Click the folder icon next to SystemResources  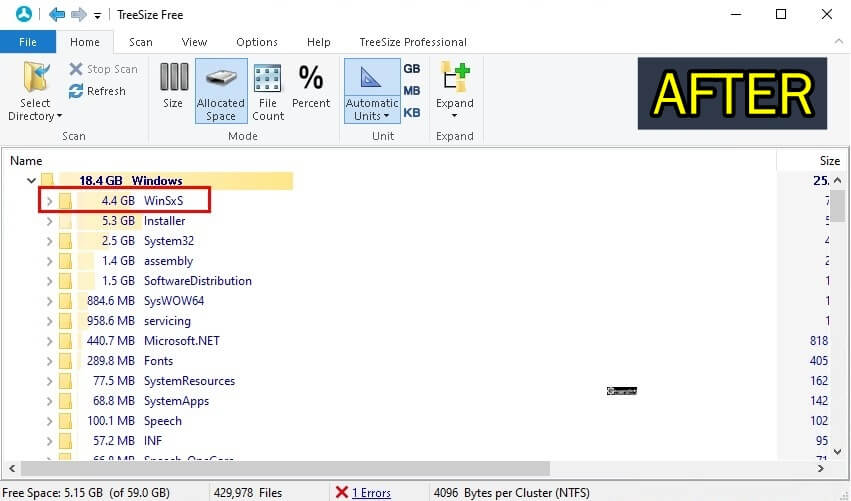[x=66, y=382]
